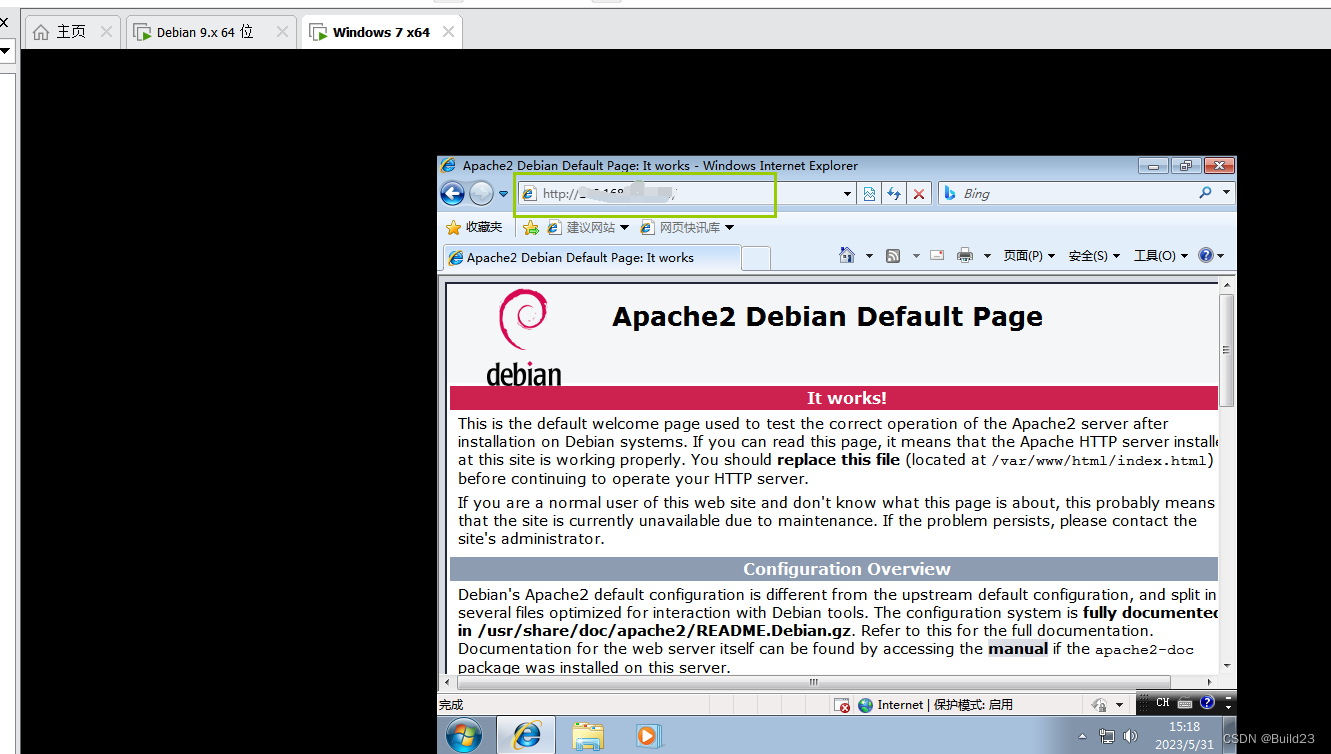Open the recent pages dropdown arrow
This screenshot has width=1331, height=754.
point(503,194)
